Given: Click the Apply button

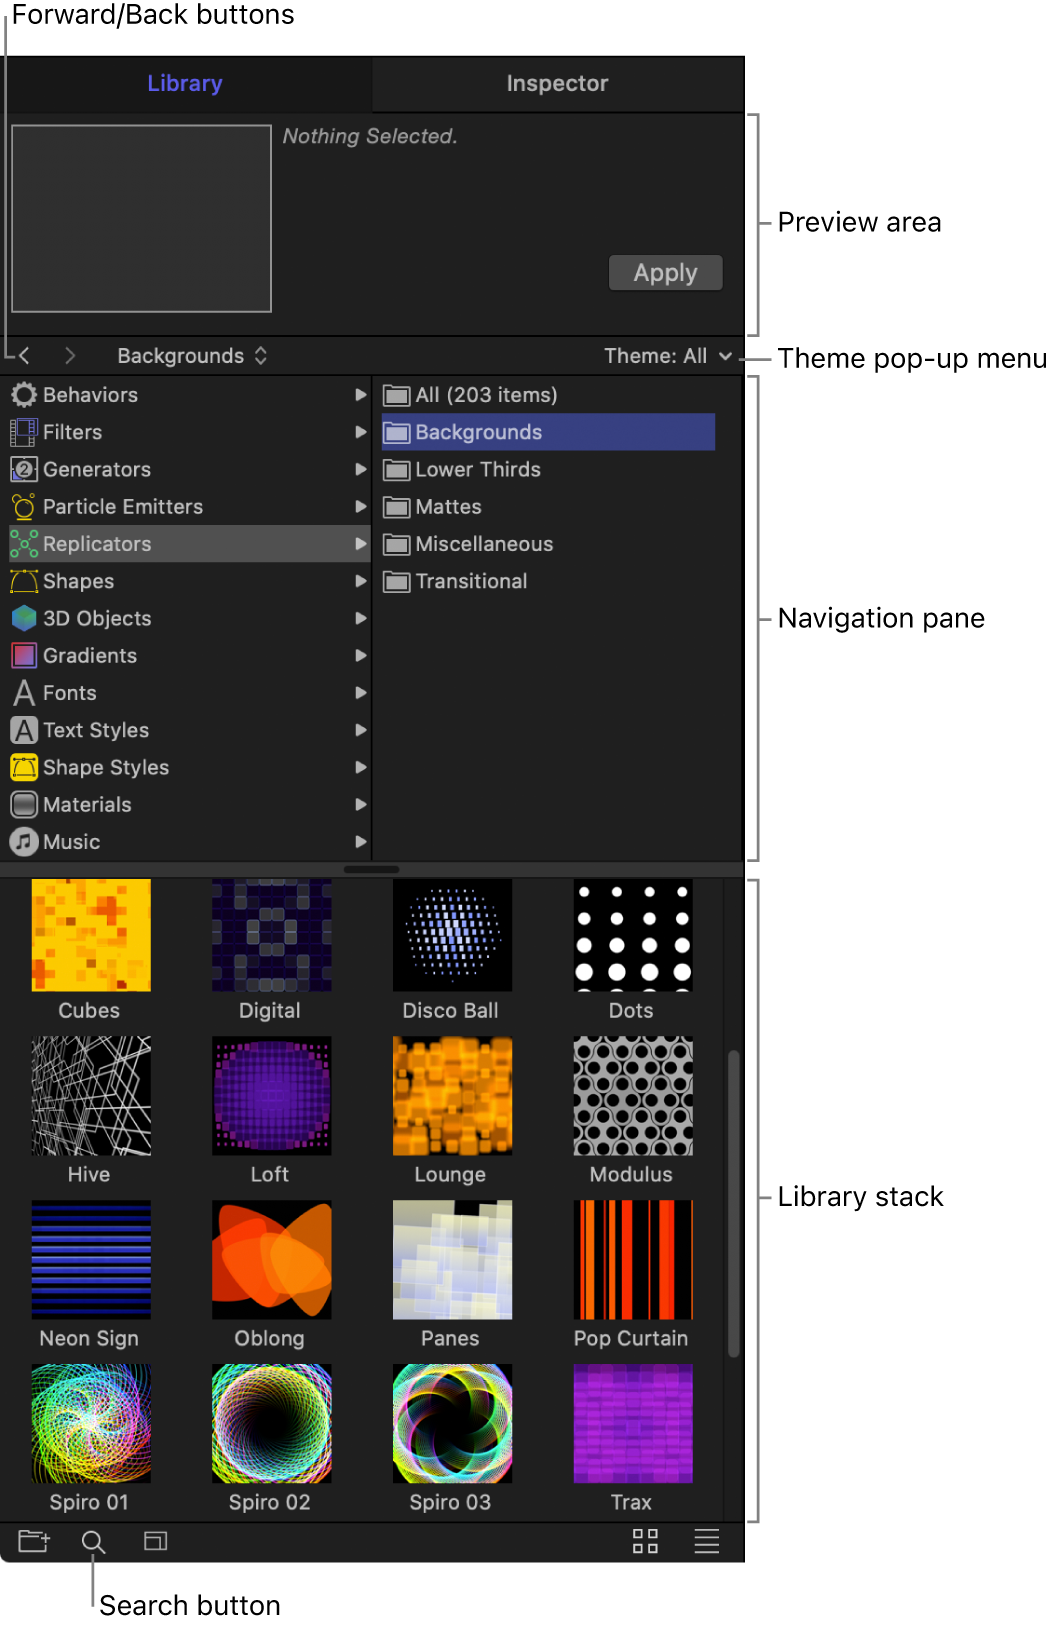Looking at the screenshot, I should tap(665, 273).
